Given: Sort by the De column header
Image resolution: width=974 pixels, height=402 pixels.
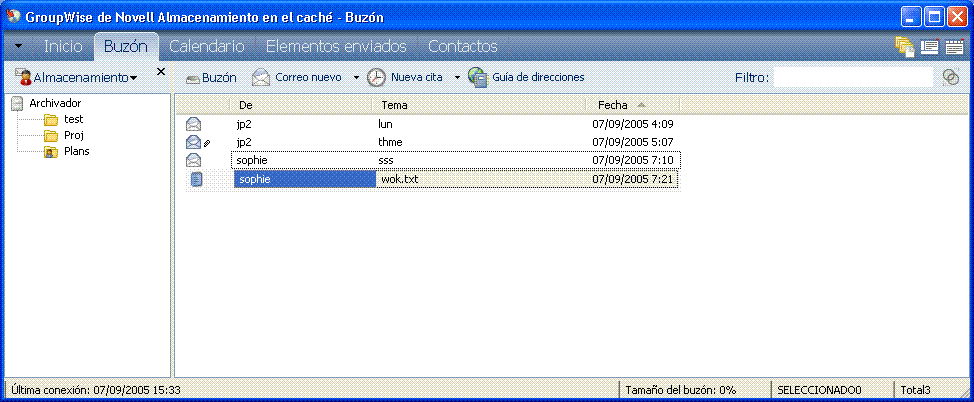Looking at the screenshot, I should pos(301,105).
